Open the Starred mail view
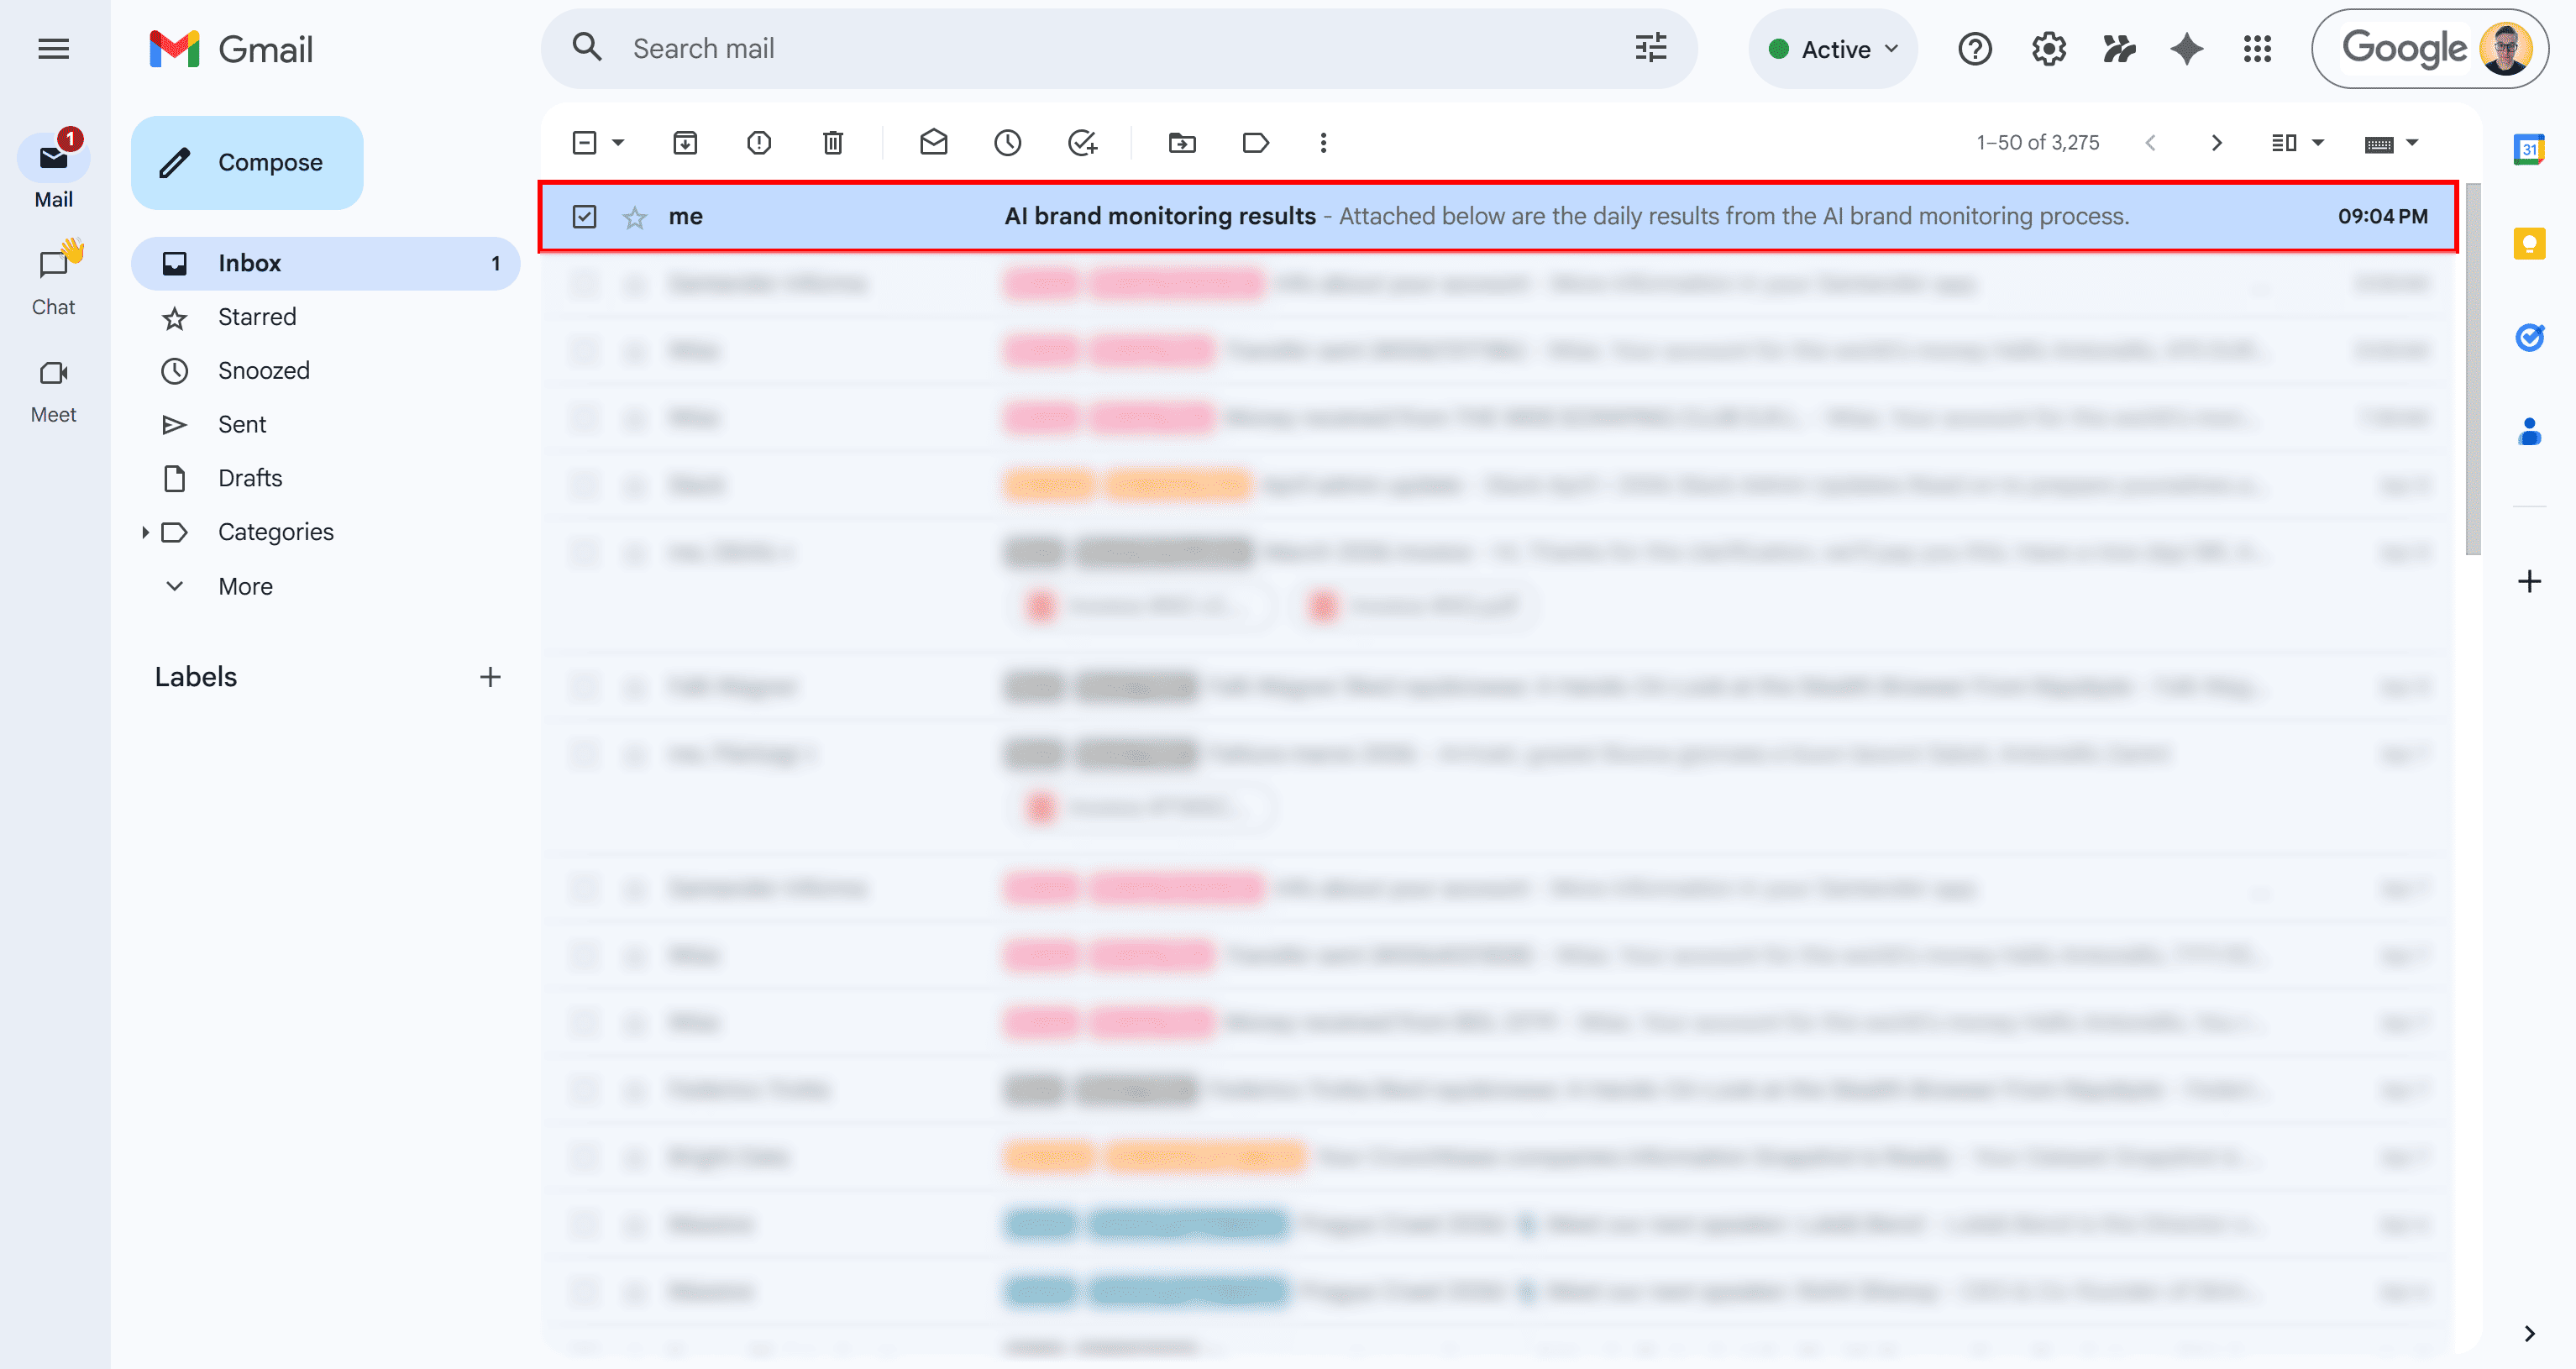Screen dimensions: 2576x1369 click(x=257, y=317)
